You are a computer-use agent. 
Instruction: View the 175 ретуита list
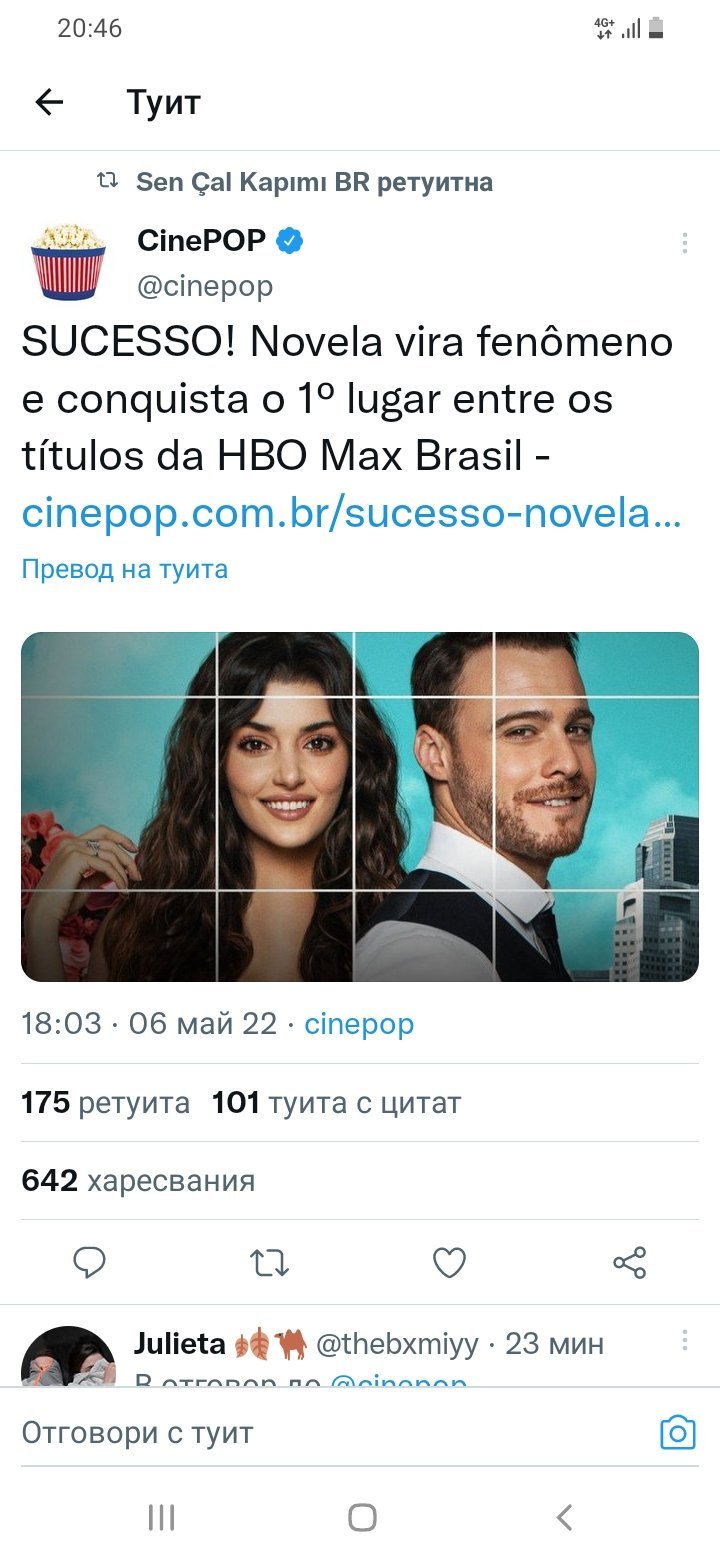(x=105, y=1103)
